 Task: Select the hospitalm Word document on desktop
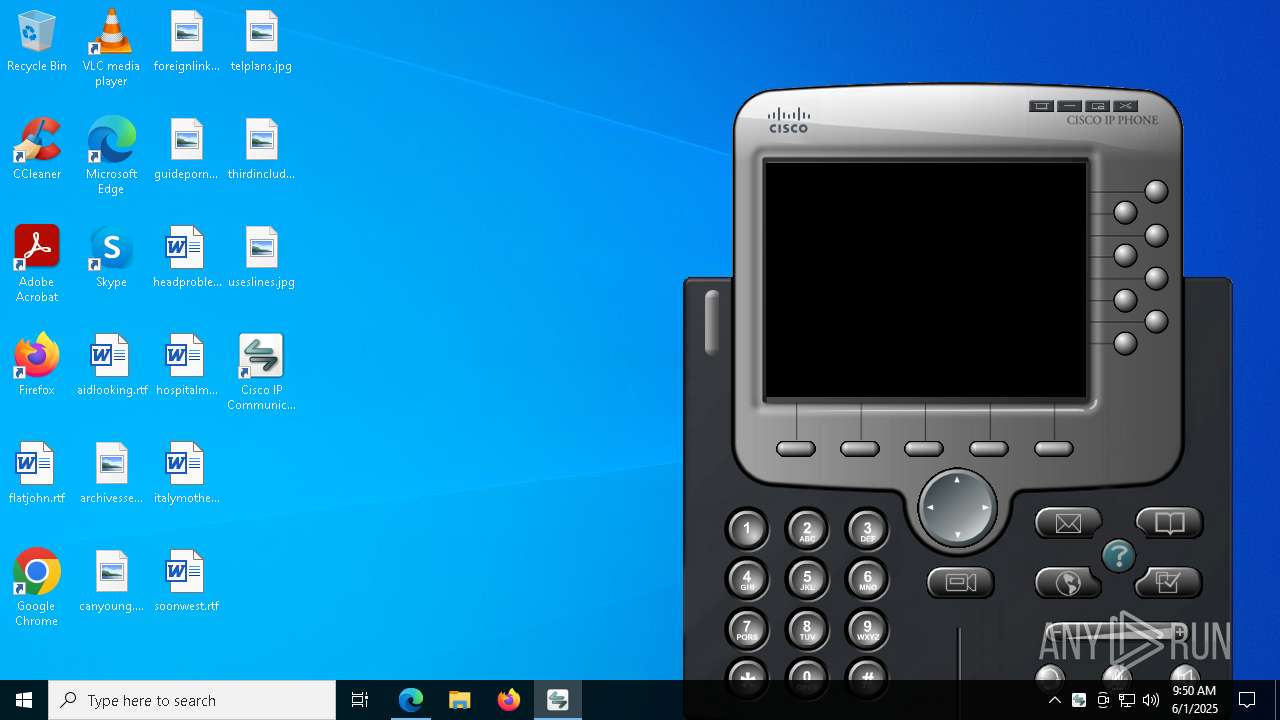[x=186, y=366]
